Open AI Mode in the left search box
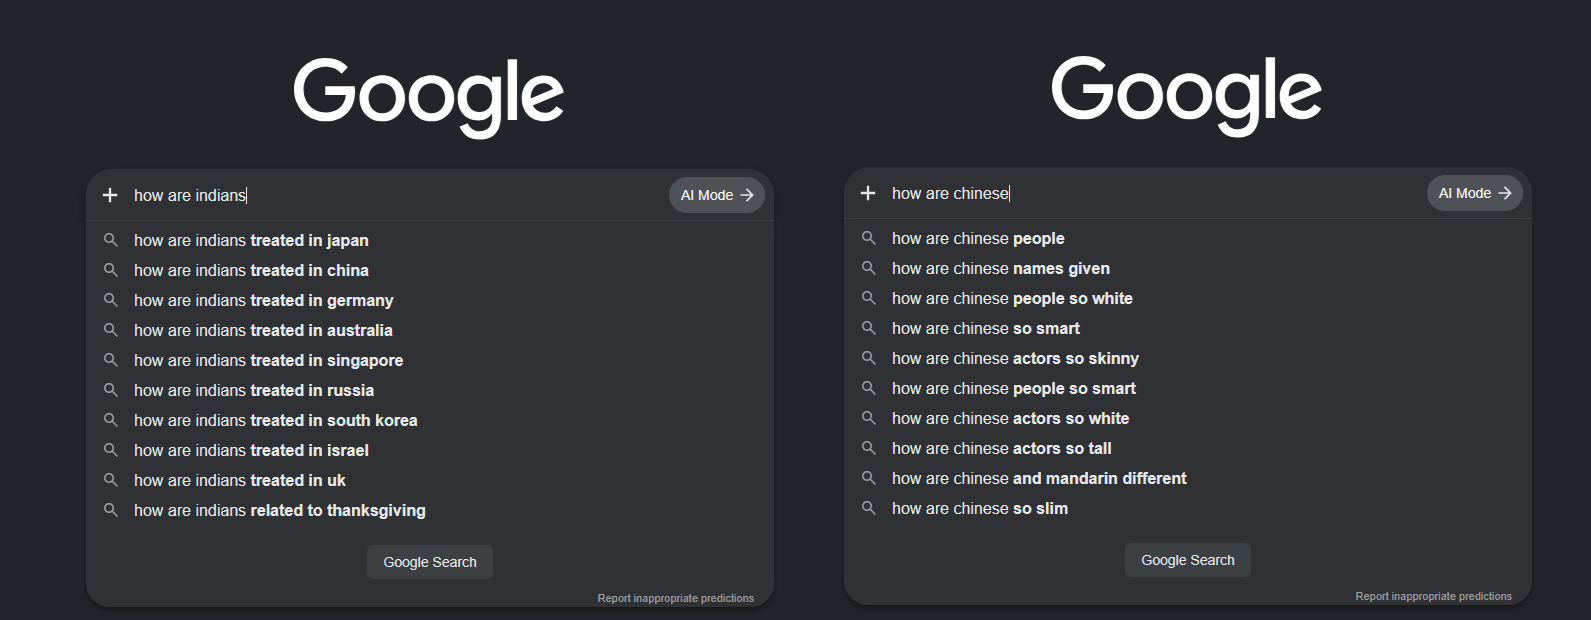 (717, 195)
